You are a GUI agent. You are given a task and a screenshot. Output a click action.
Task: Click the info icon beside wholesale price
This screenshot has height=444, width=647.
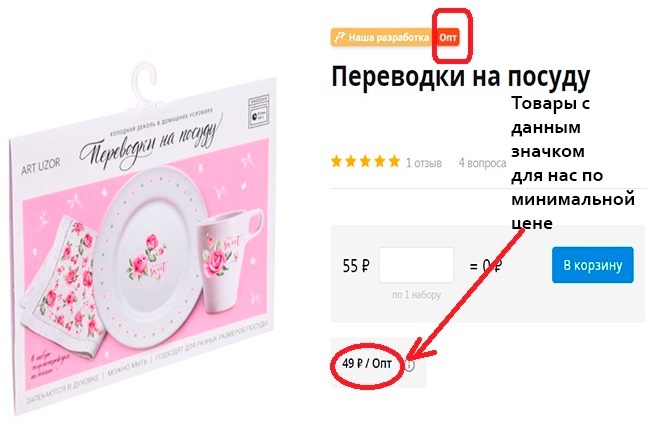409,365
